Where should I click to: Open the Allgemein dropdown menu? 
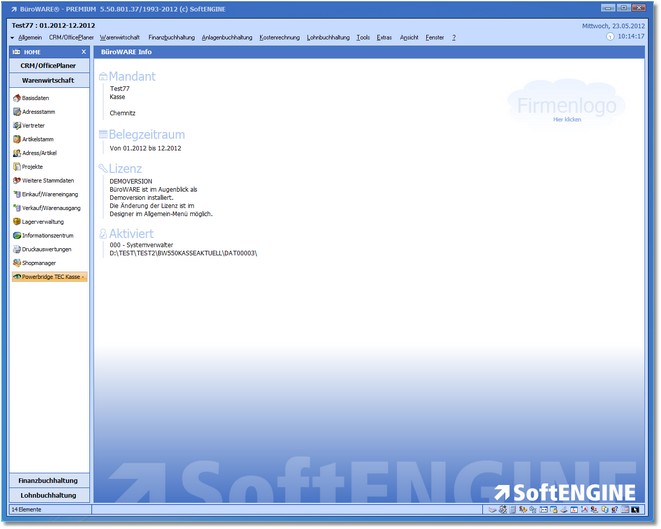point(29,37)
